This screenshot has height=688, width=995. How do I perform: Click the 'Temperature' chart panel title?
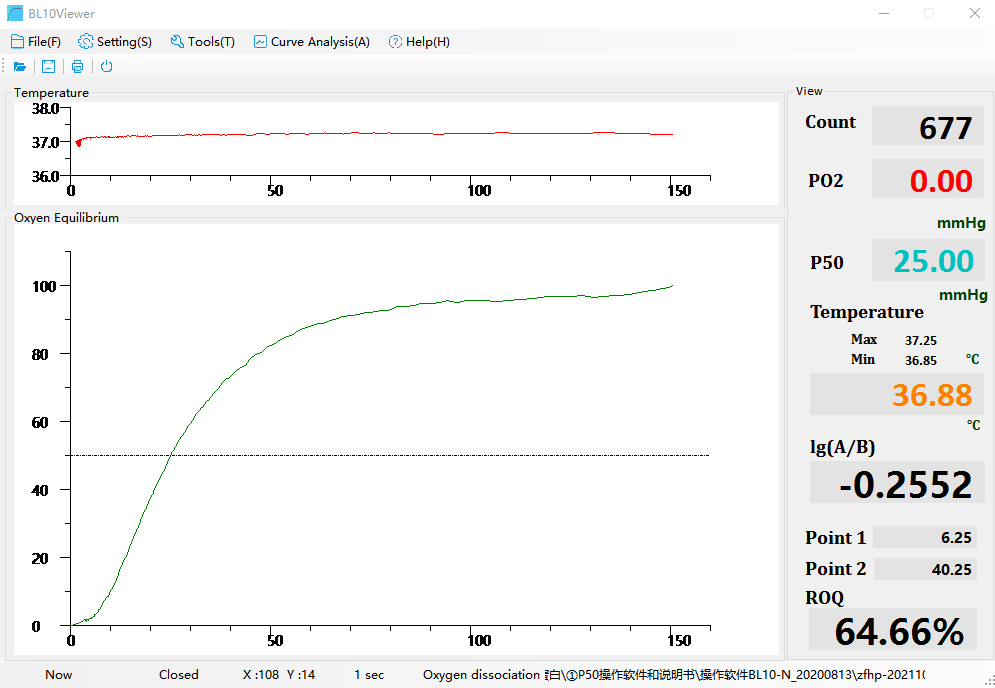point(51,93)
